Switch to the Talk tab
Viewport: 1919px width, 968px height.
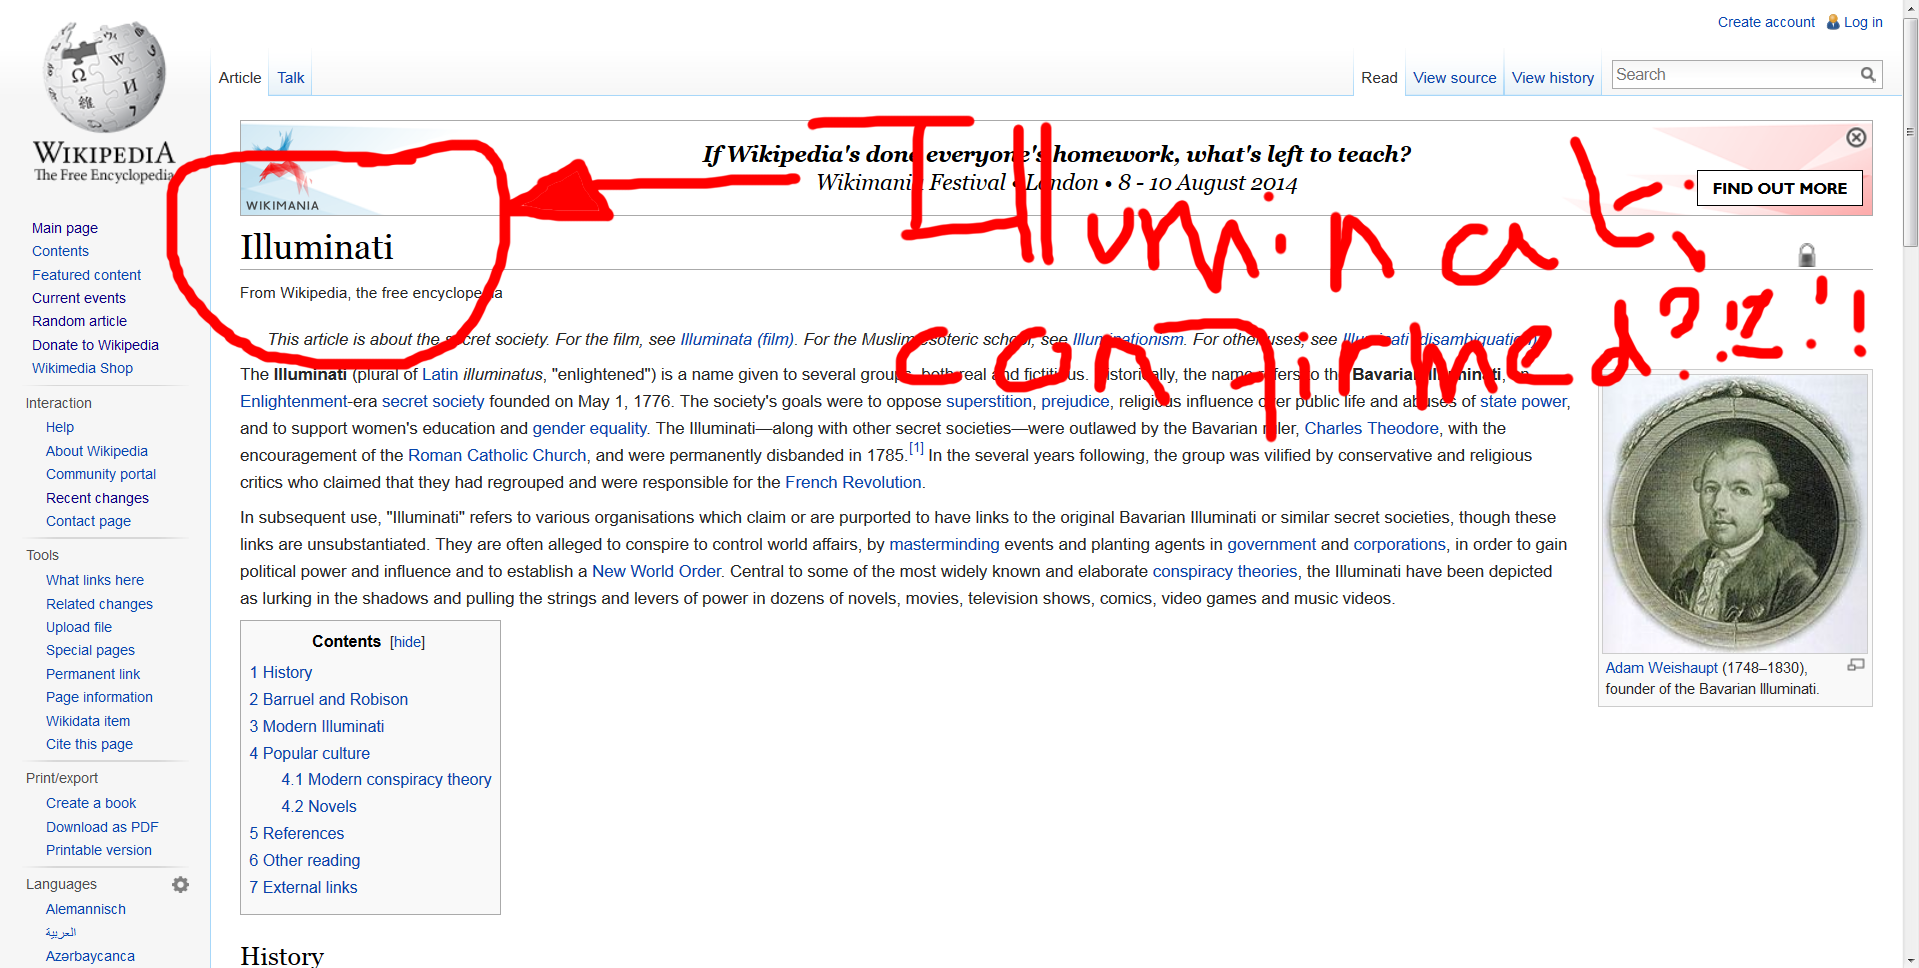click(x=291, y=78)
